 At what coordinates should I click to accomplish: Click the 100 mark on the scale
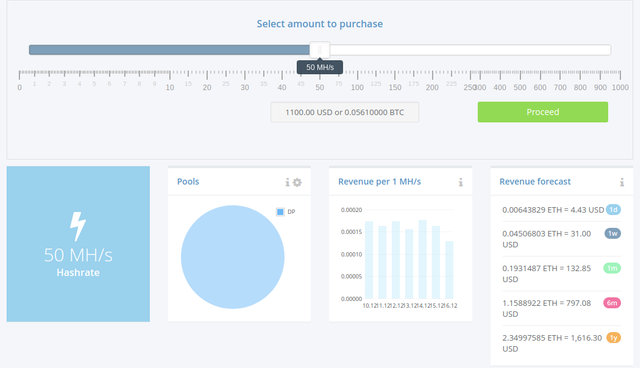(x=357, y=87)
